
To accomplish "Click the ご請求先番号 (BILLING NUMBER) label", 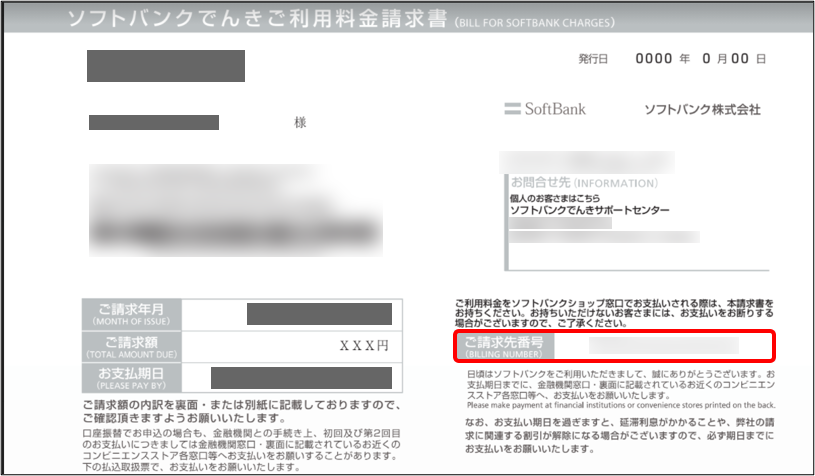I will [504, 347].
